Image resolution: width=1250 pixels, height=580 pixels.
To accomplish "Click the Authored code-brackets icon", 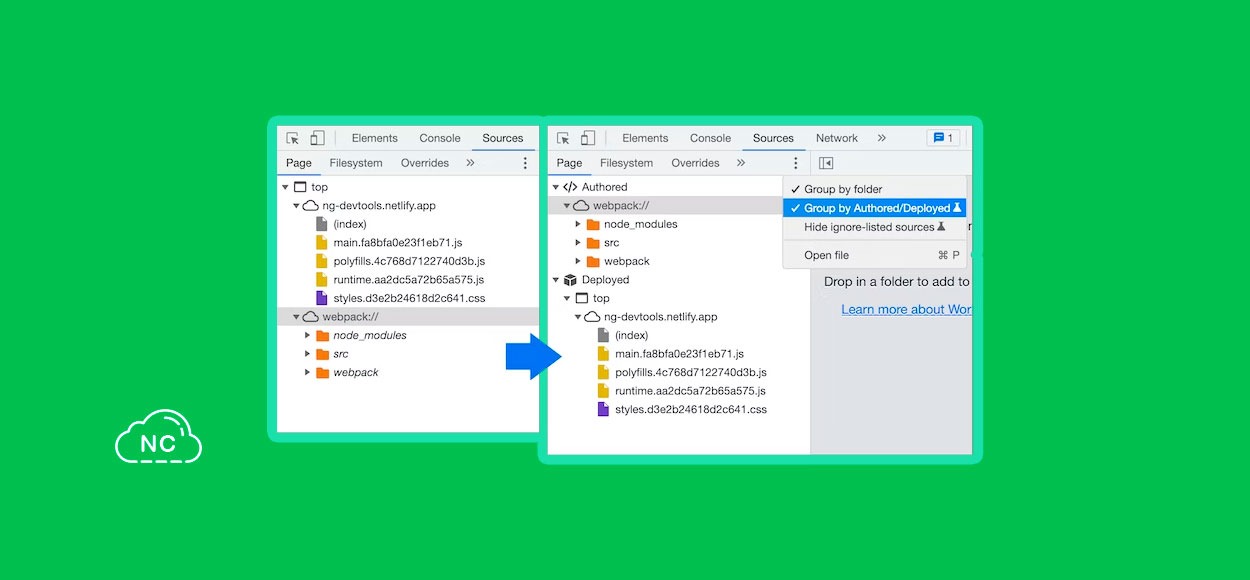I will pyautogui.click(x=570, y=187).
